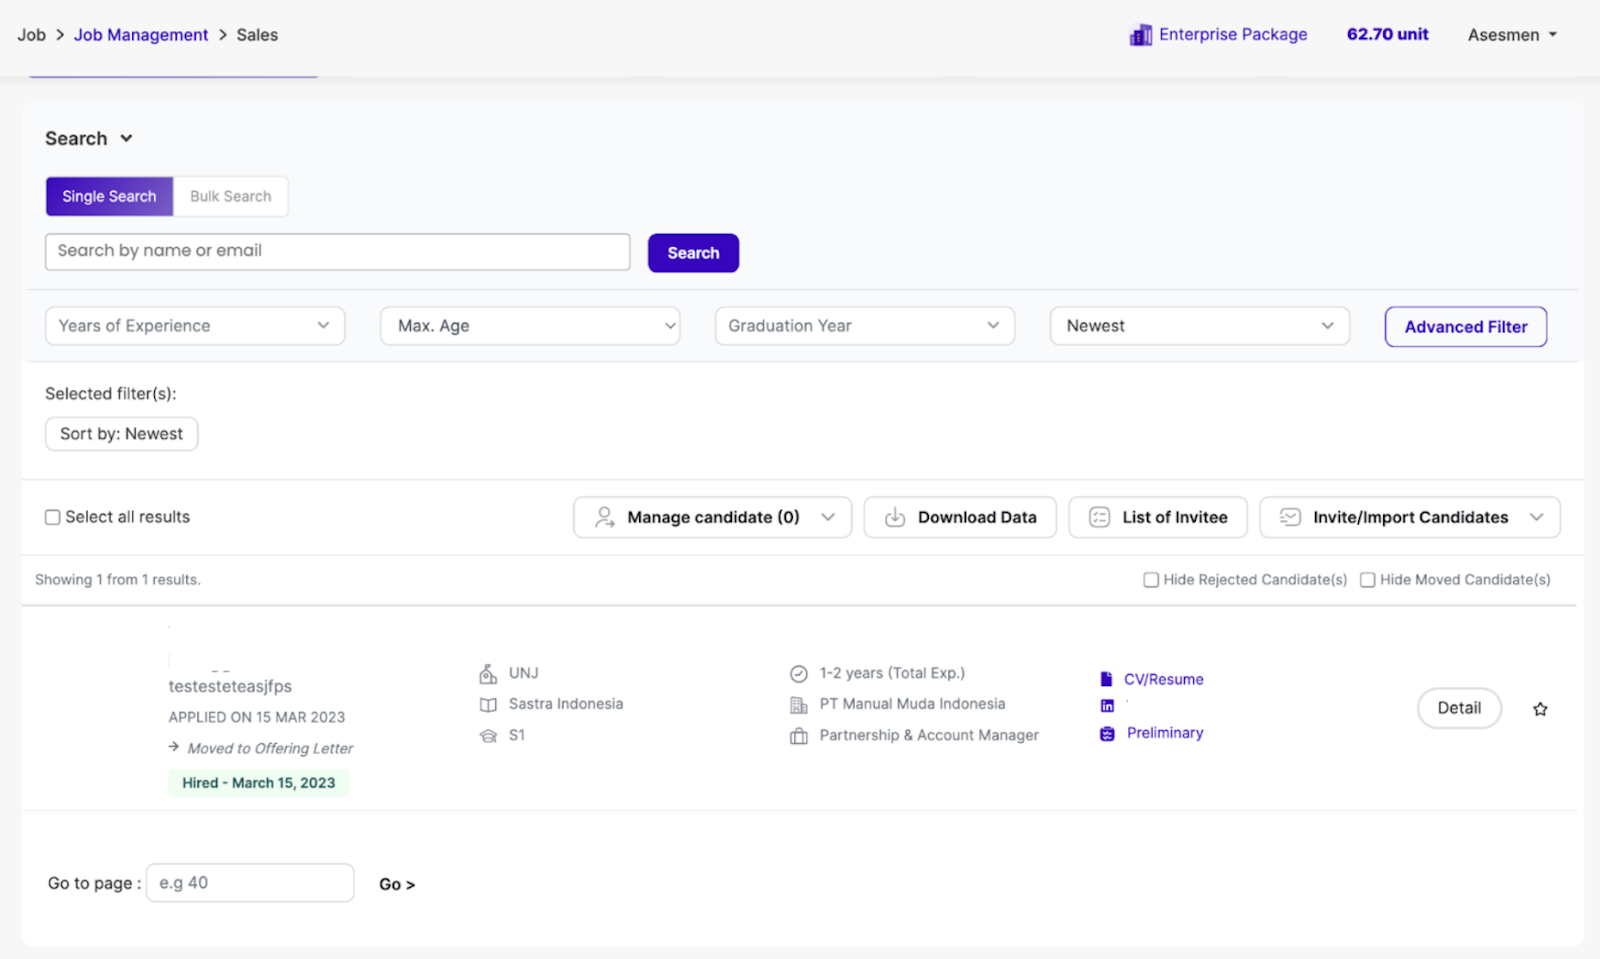Viewport: 1600px width, 959px height.
Task: Click the arrow icon before Moved to Offering Letter
Action: click(x=174, y=747)
